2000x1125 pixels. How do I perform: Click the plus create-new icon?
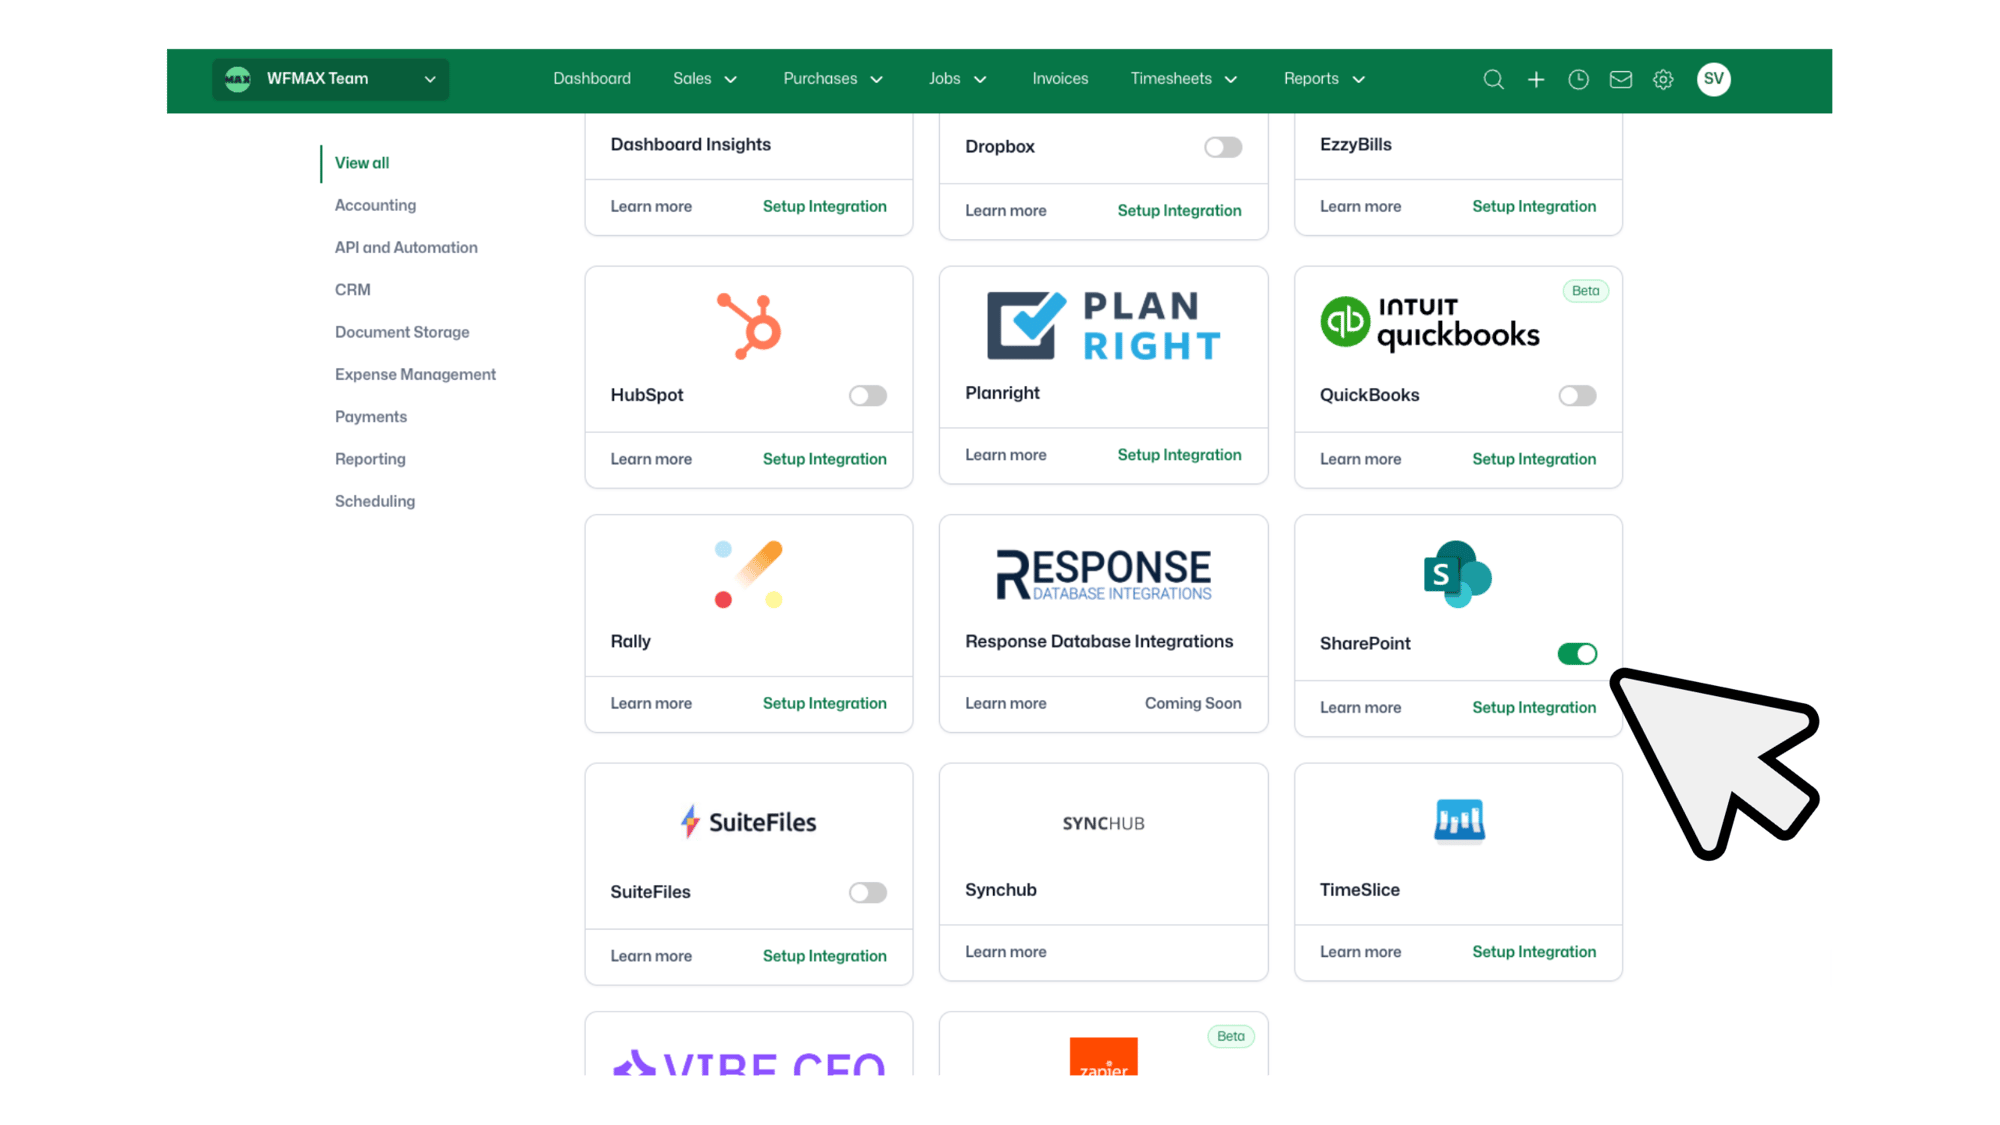coord(1536,79)
